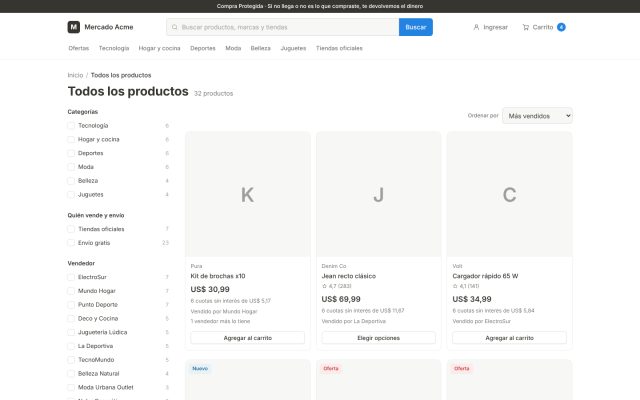Check the Tiendas oficiales filter
The width and height of the screenshot is (640, 400).
71,229
